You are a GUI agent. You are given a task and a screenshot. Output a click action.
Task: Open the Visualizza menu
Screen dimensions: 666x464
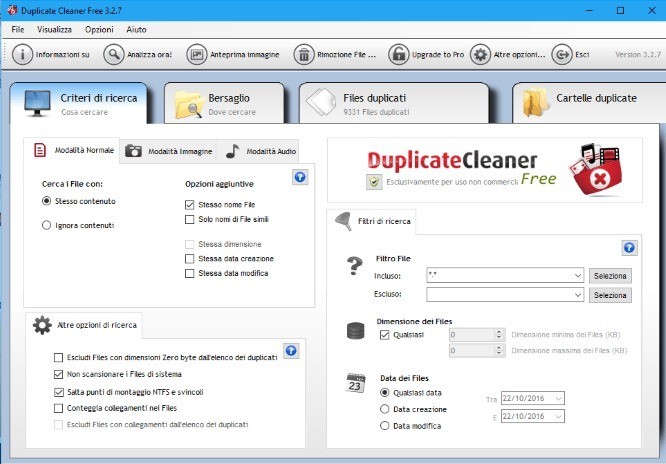[54, 29]
